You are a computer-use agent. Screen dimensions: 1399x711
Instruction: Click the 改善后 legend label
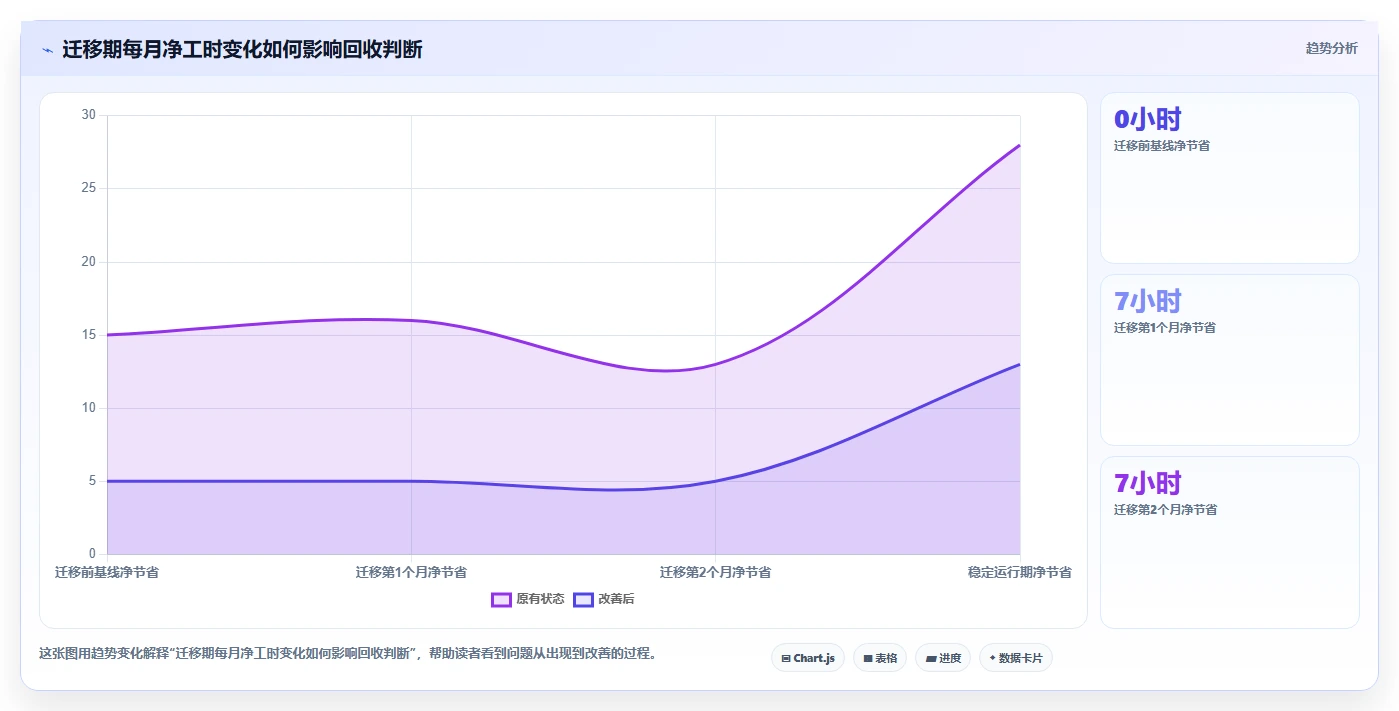616,599
